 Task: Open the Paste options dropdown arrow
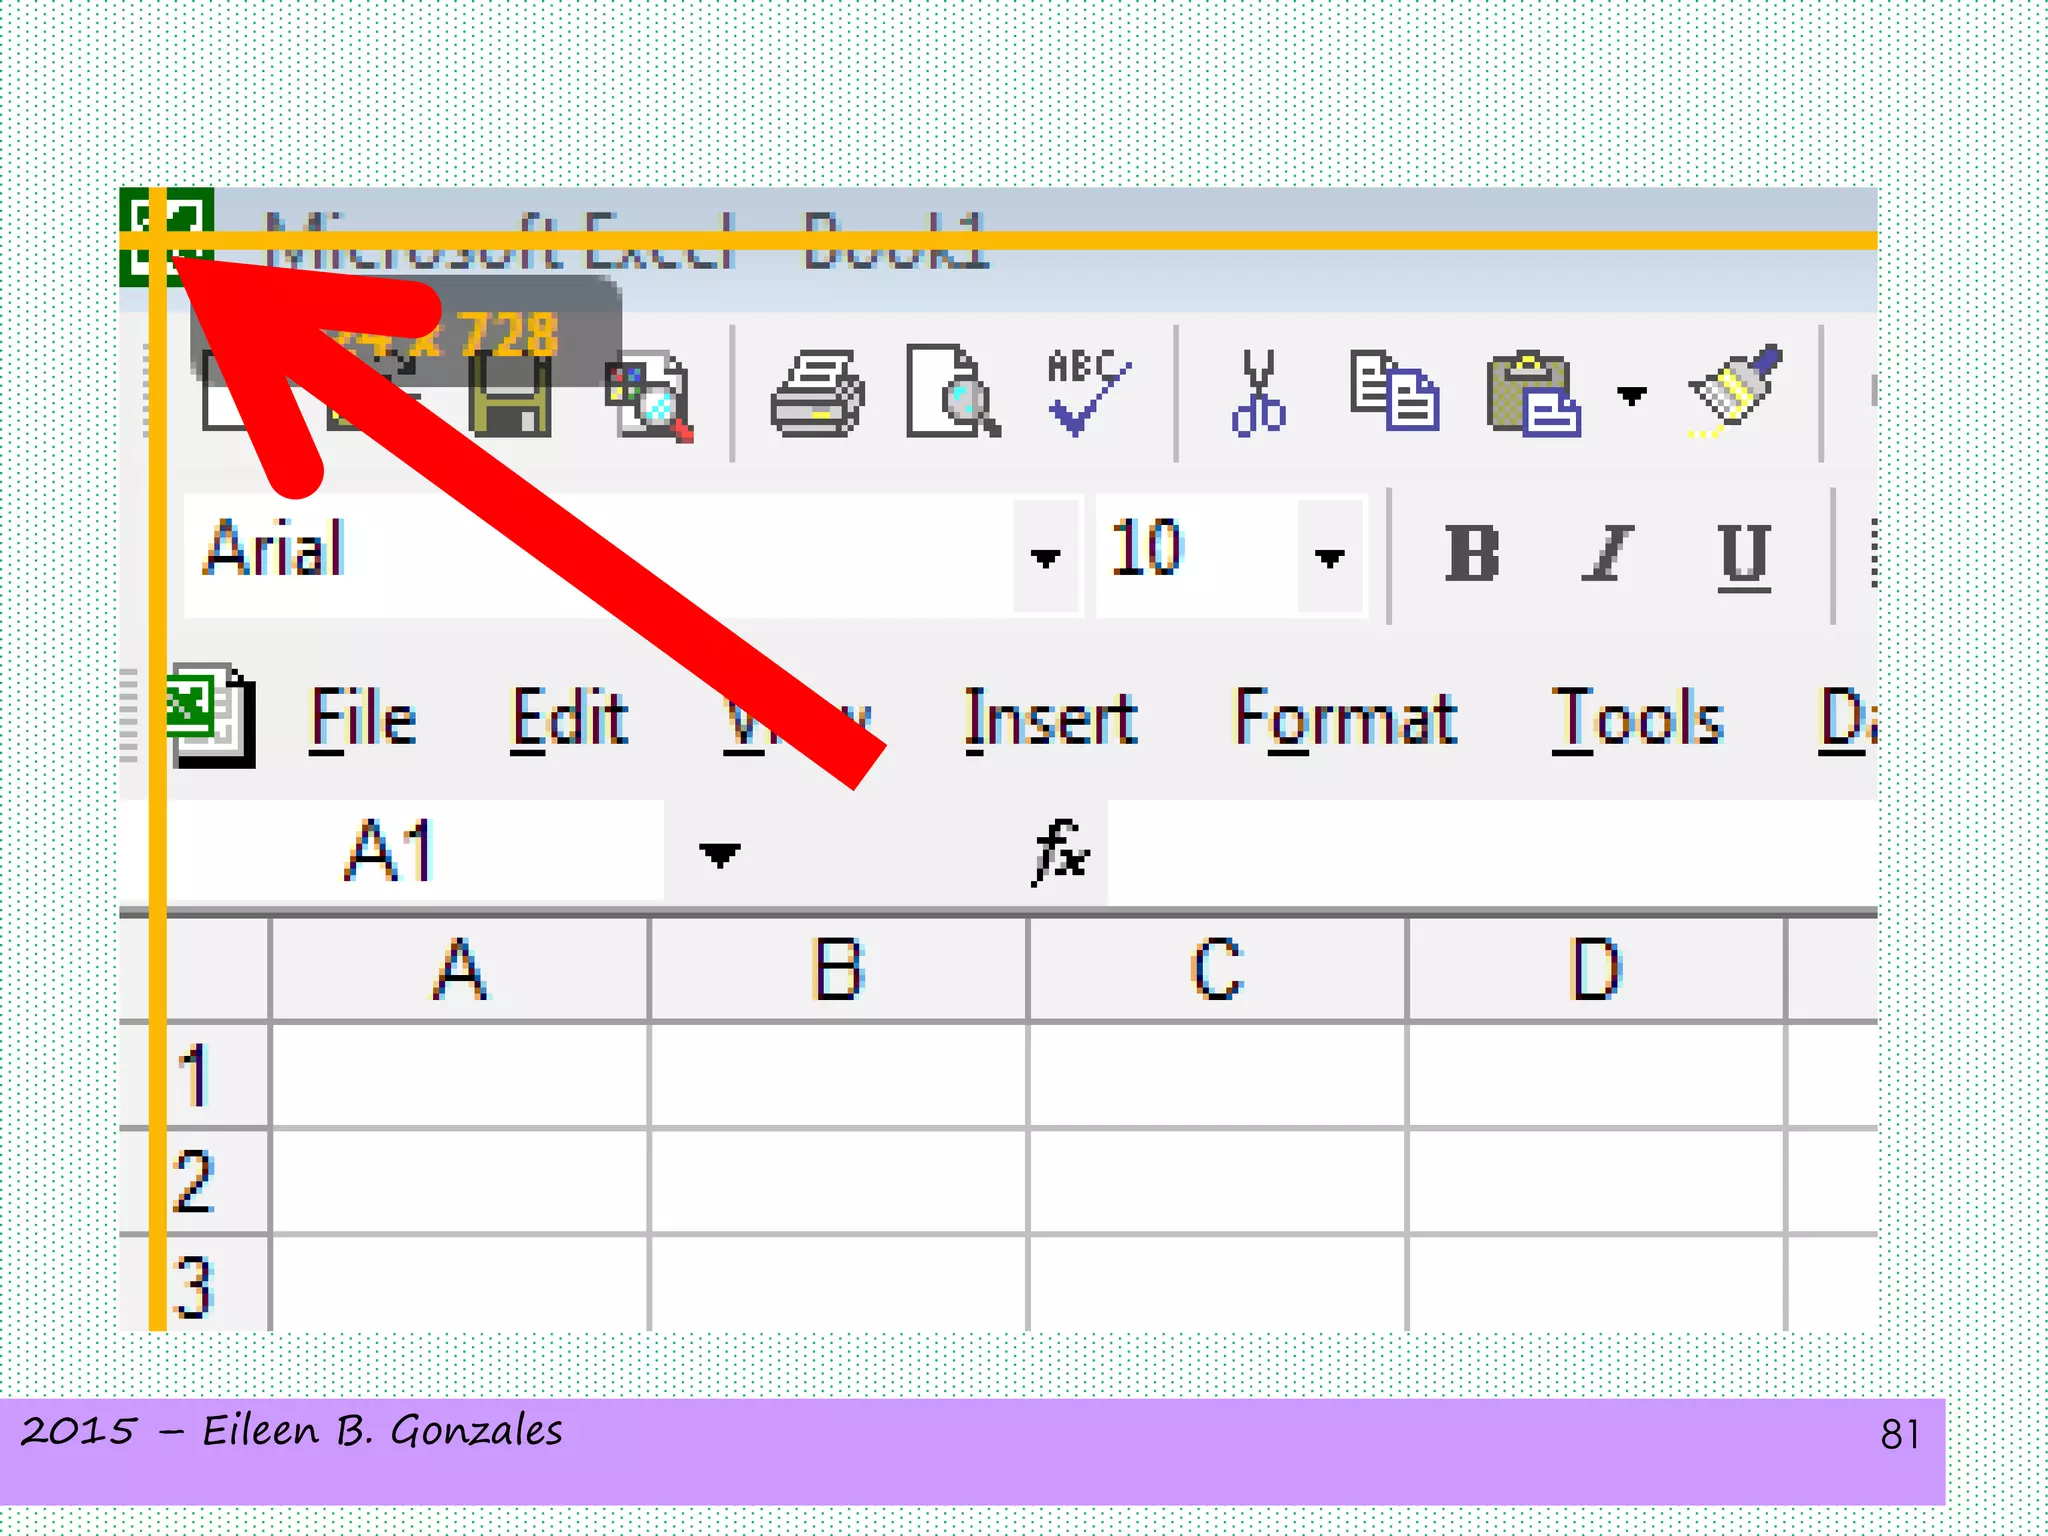click(1631, 396)
